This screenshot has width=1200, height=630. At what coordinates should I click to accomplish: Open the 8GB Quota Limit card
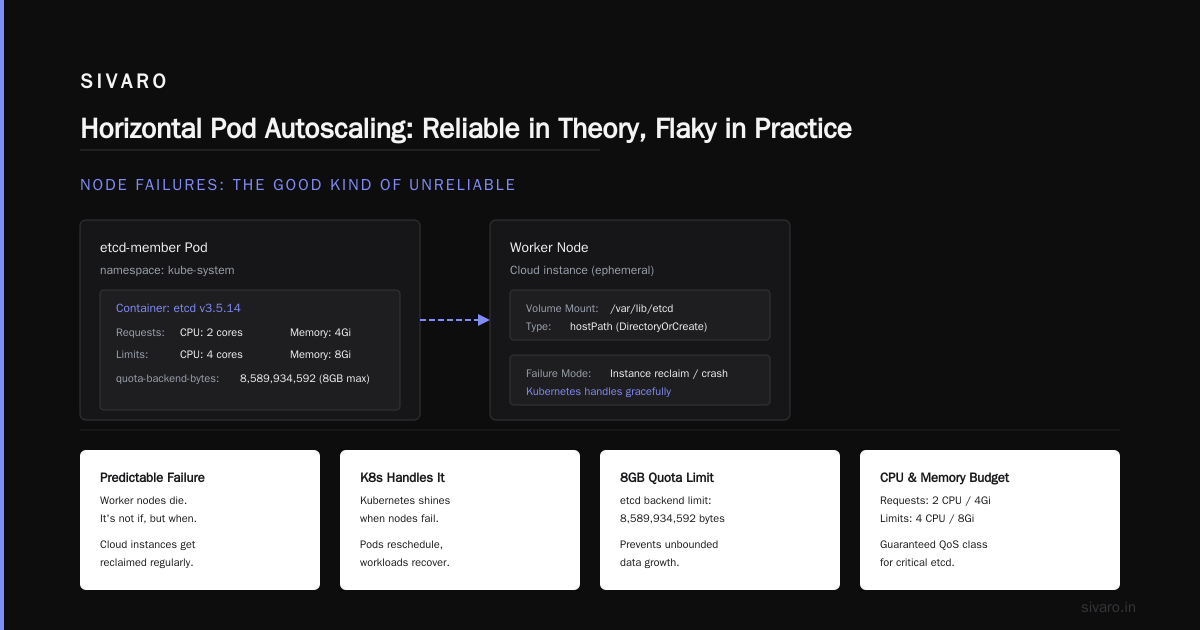(x=720, y=520)
